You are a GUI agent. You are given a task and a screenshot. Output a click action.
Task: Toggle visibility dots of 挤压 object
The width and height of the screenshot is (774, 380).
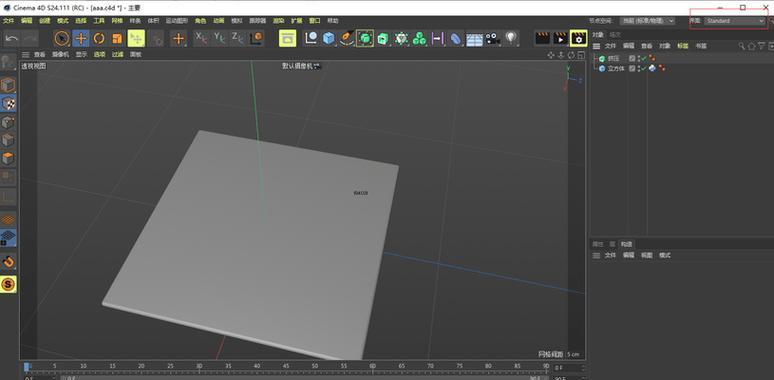point(638,58)
